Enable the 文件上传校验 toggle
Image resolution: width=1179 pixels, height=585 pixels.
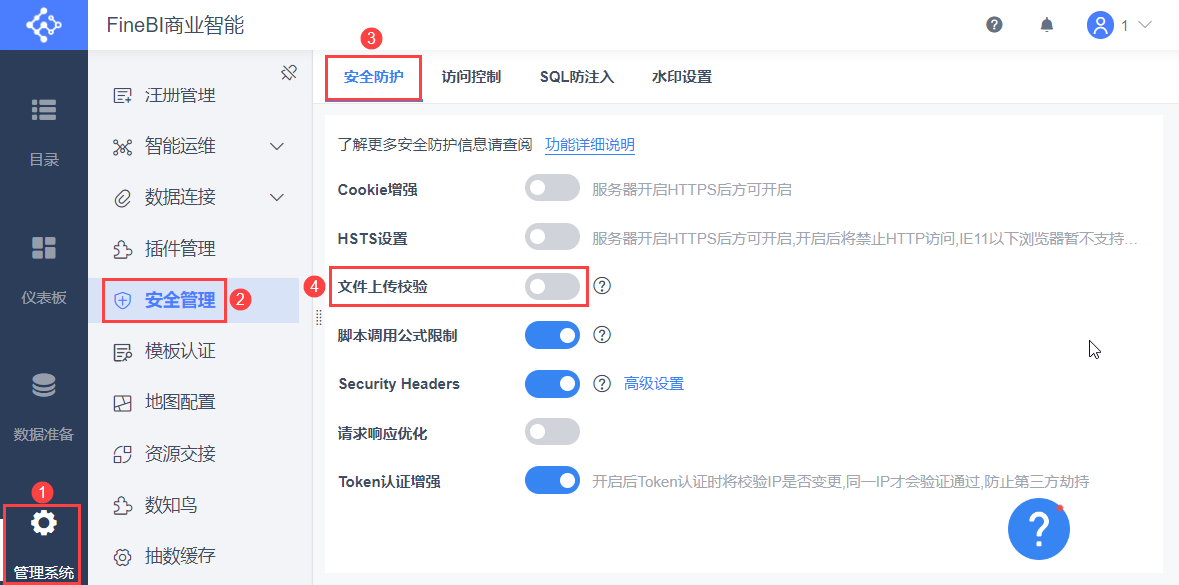552,287
